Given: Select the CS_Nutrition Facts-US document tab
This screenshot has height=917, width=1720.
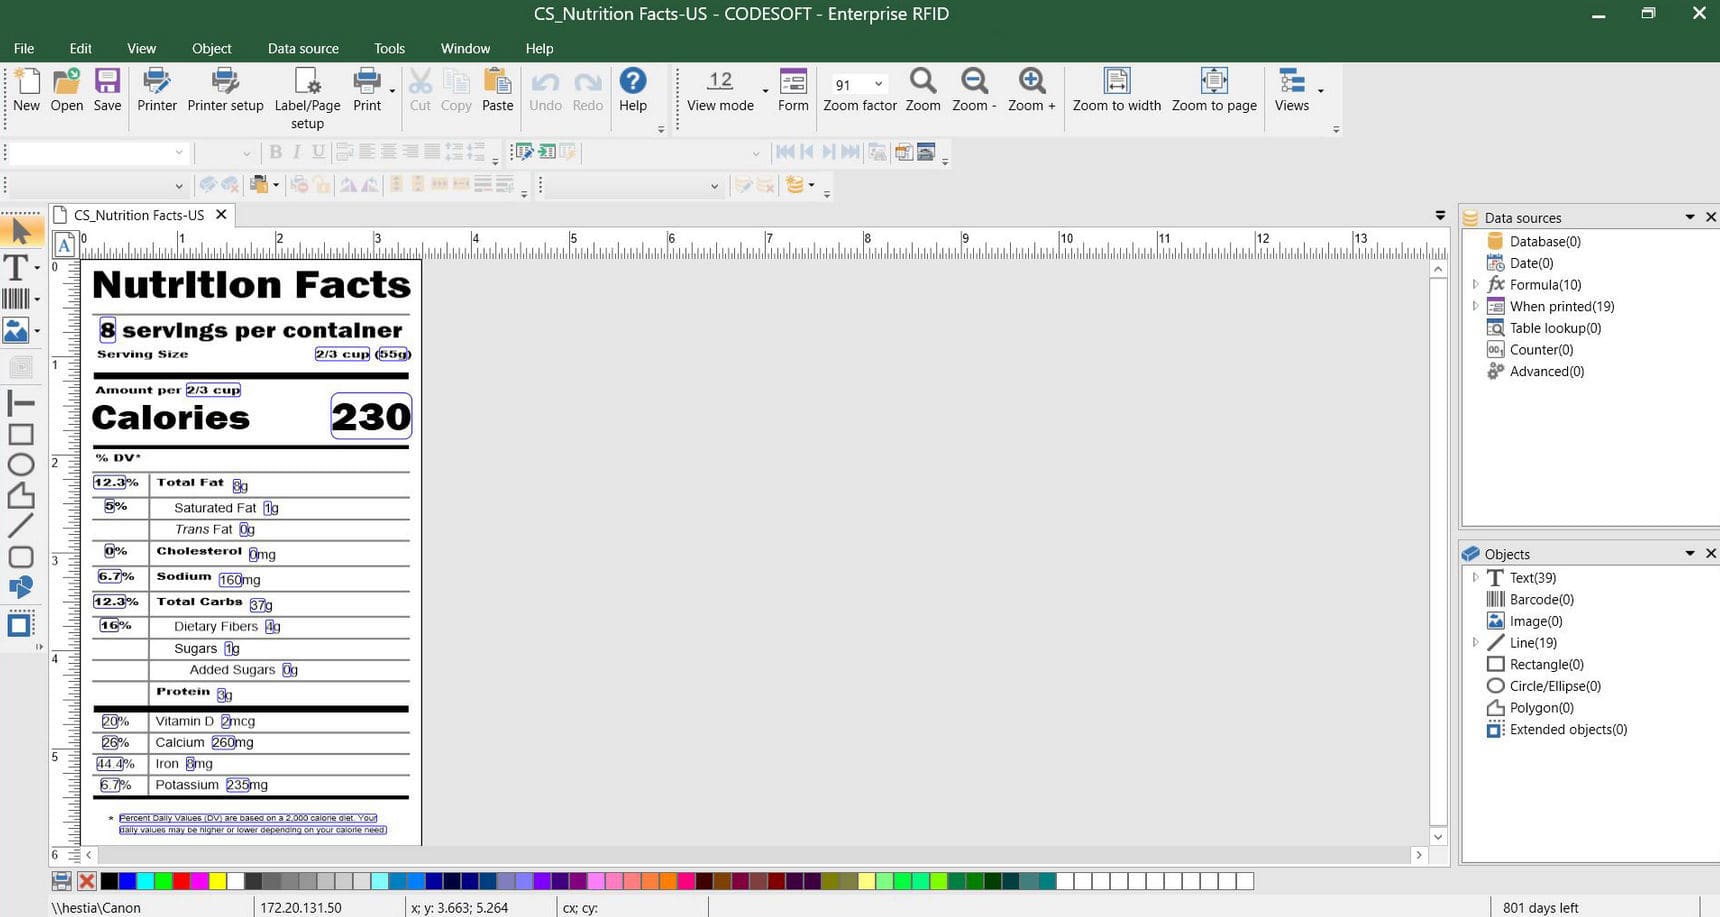Looking at the screenshot, I should click(x=140, y=214).
